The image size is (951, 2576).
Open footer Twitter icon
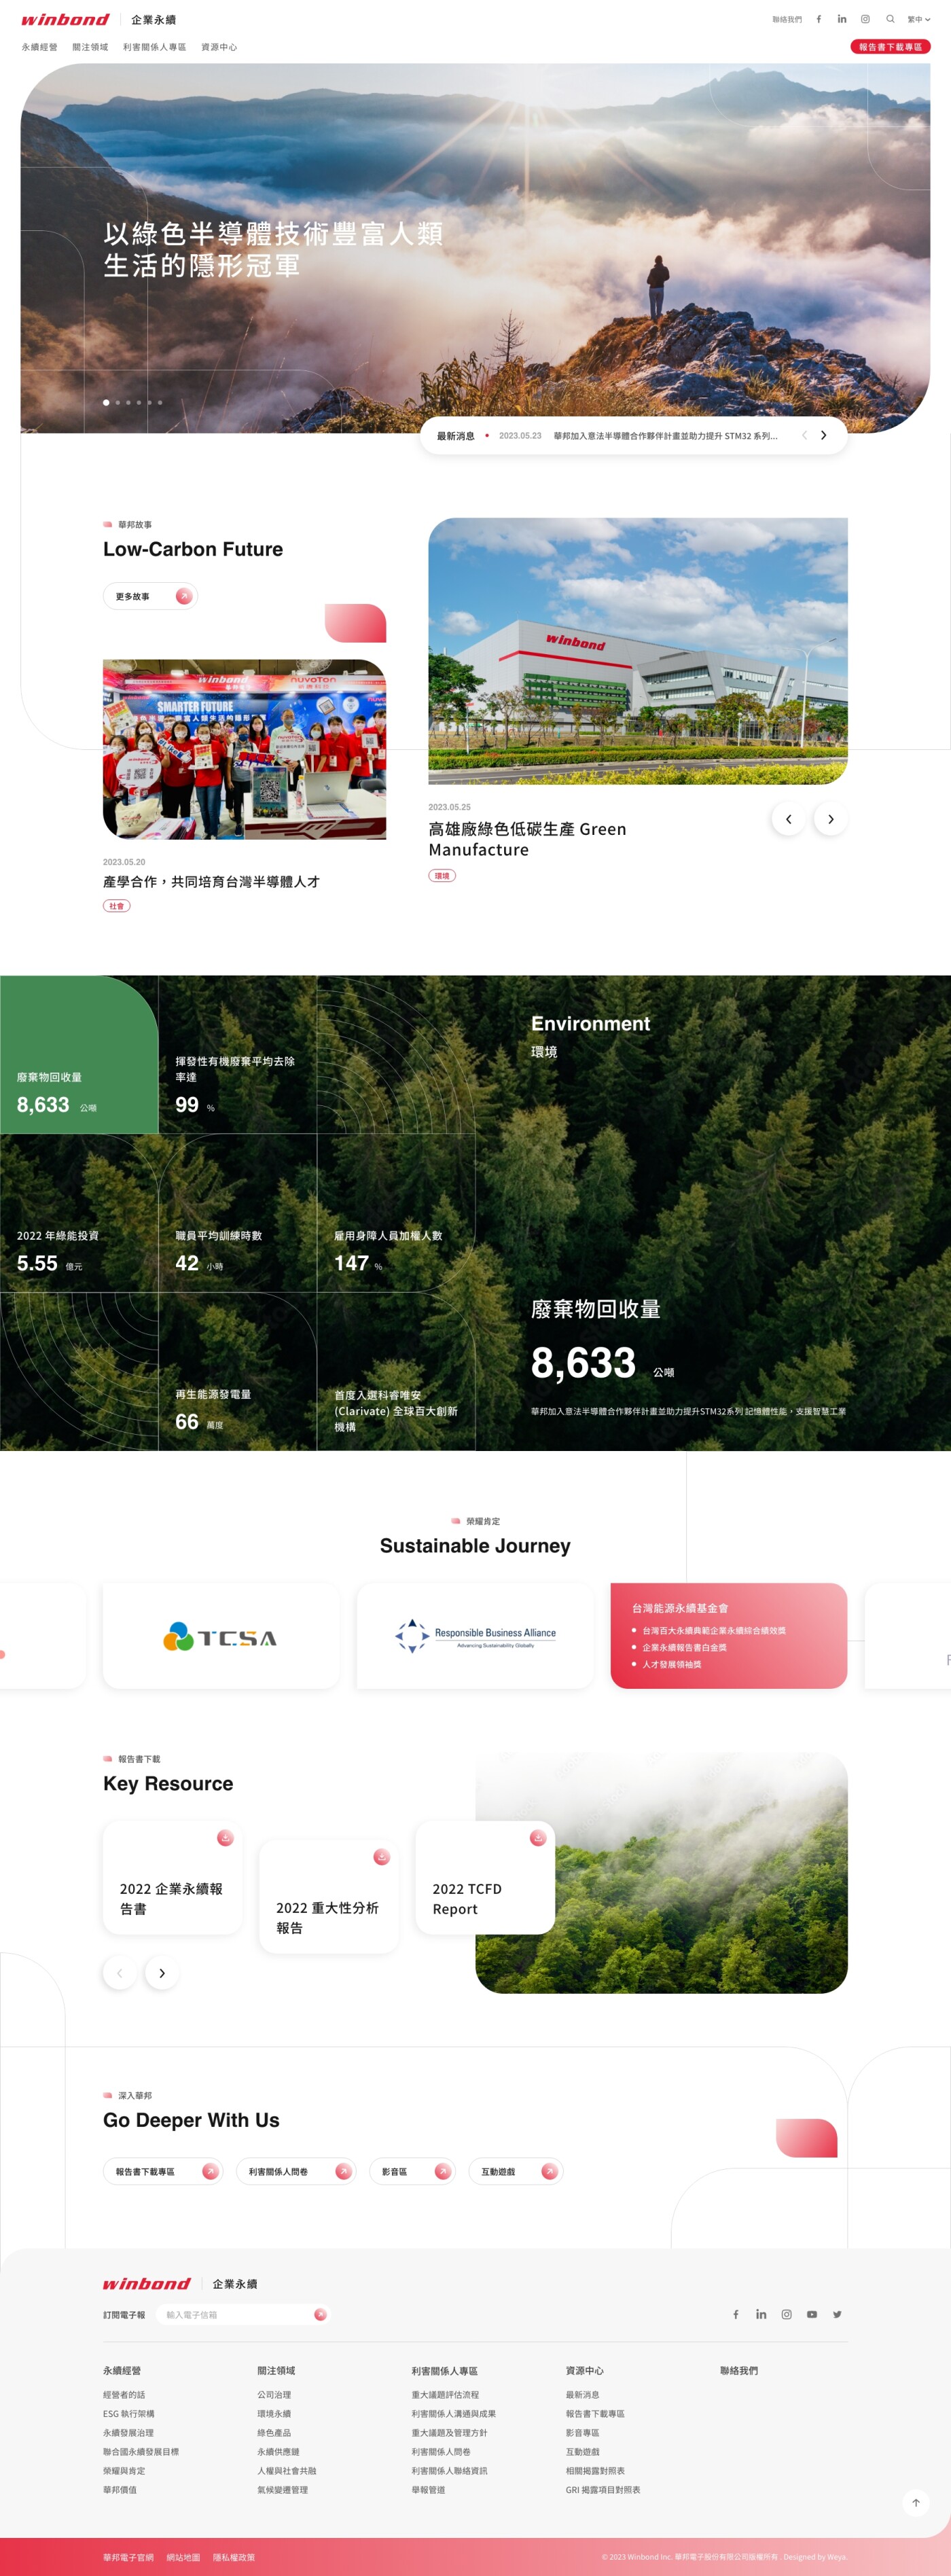(x=838, y=2314)
